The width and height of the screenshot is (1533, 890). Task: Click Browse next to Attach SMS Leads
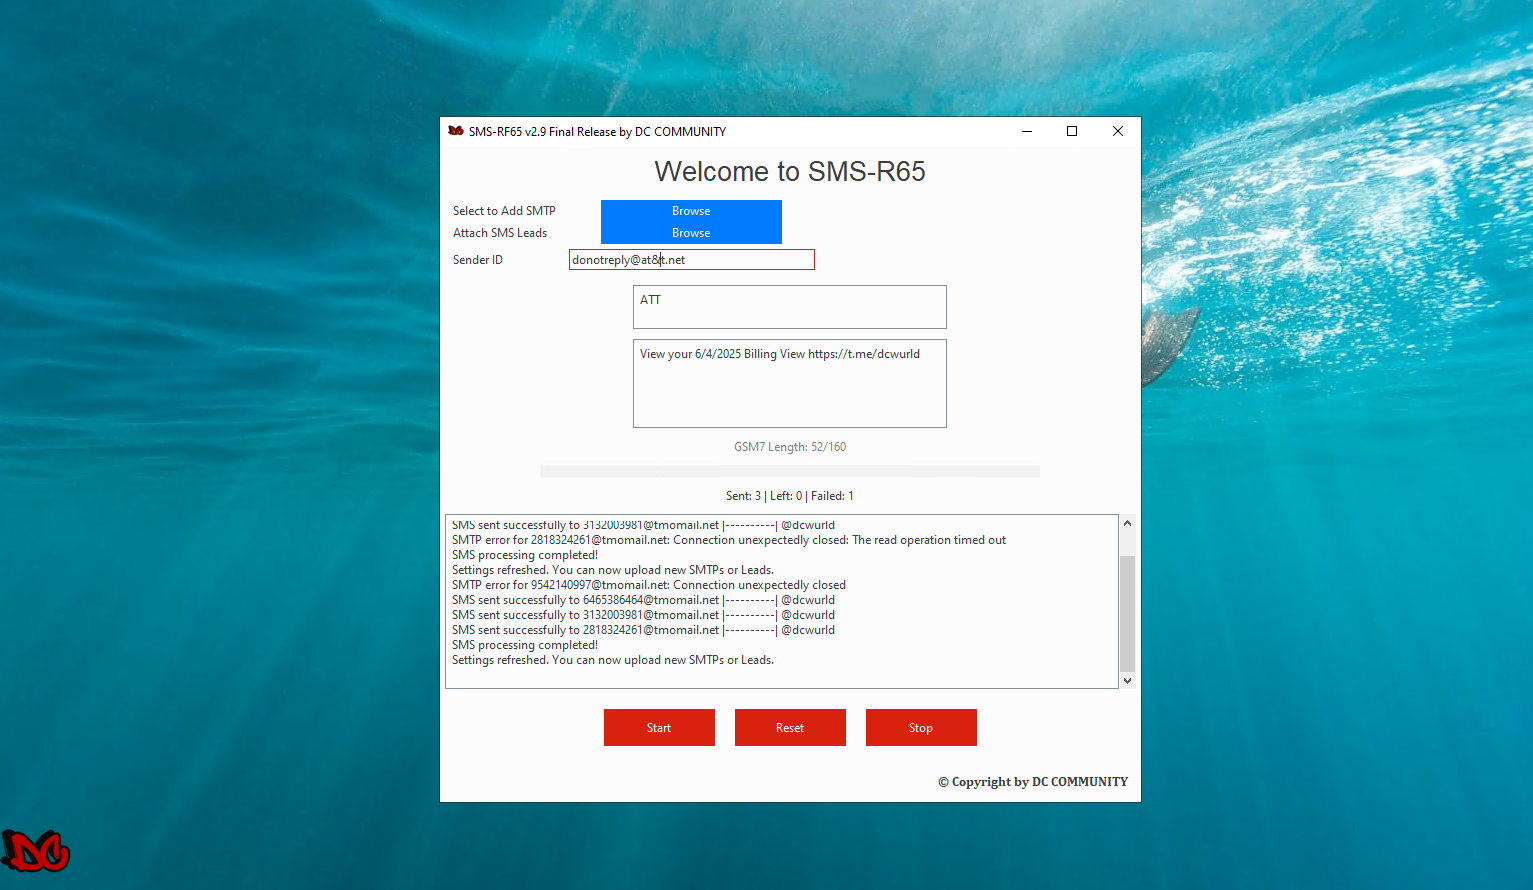(x=691, y=233)
